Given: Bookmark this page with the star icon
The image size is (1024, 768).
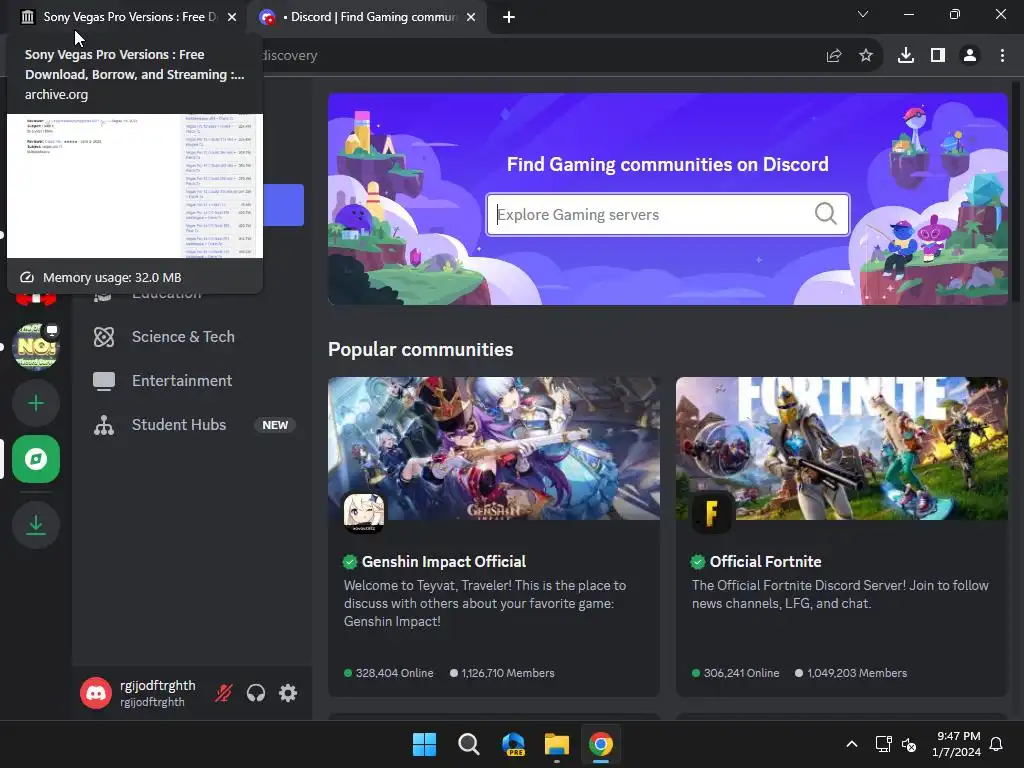Looking at the screenshot, I should pyautogui.click(x=866, y=56).
